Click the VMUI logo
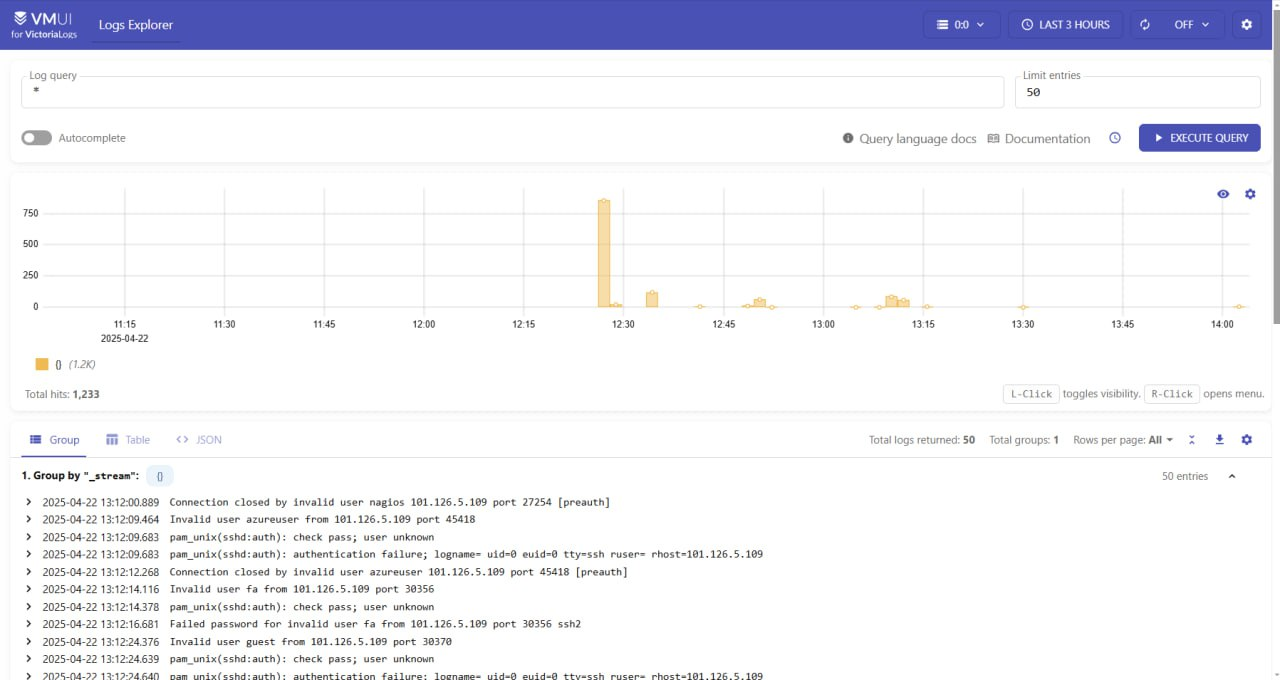The height and width of the screenshot is (680, 1280). (46, 25)
